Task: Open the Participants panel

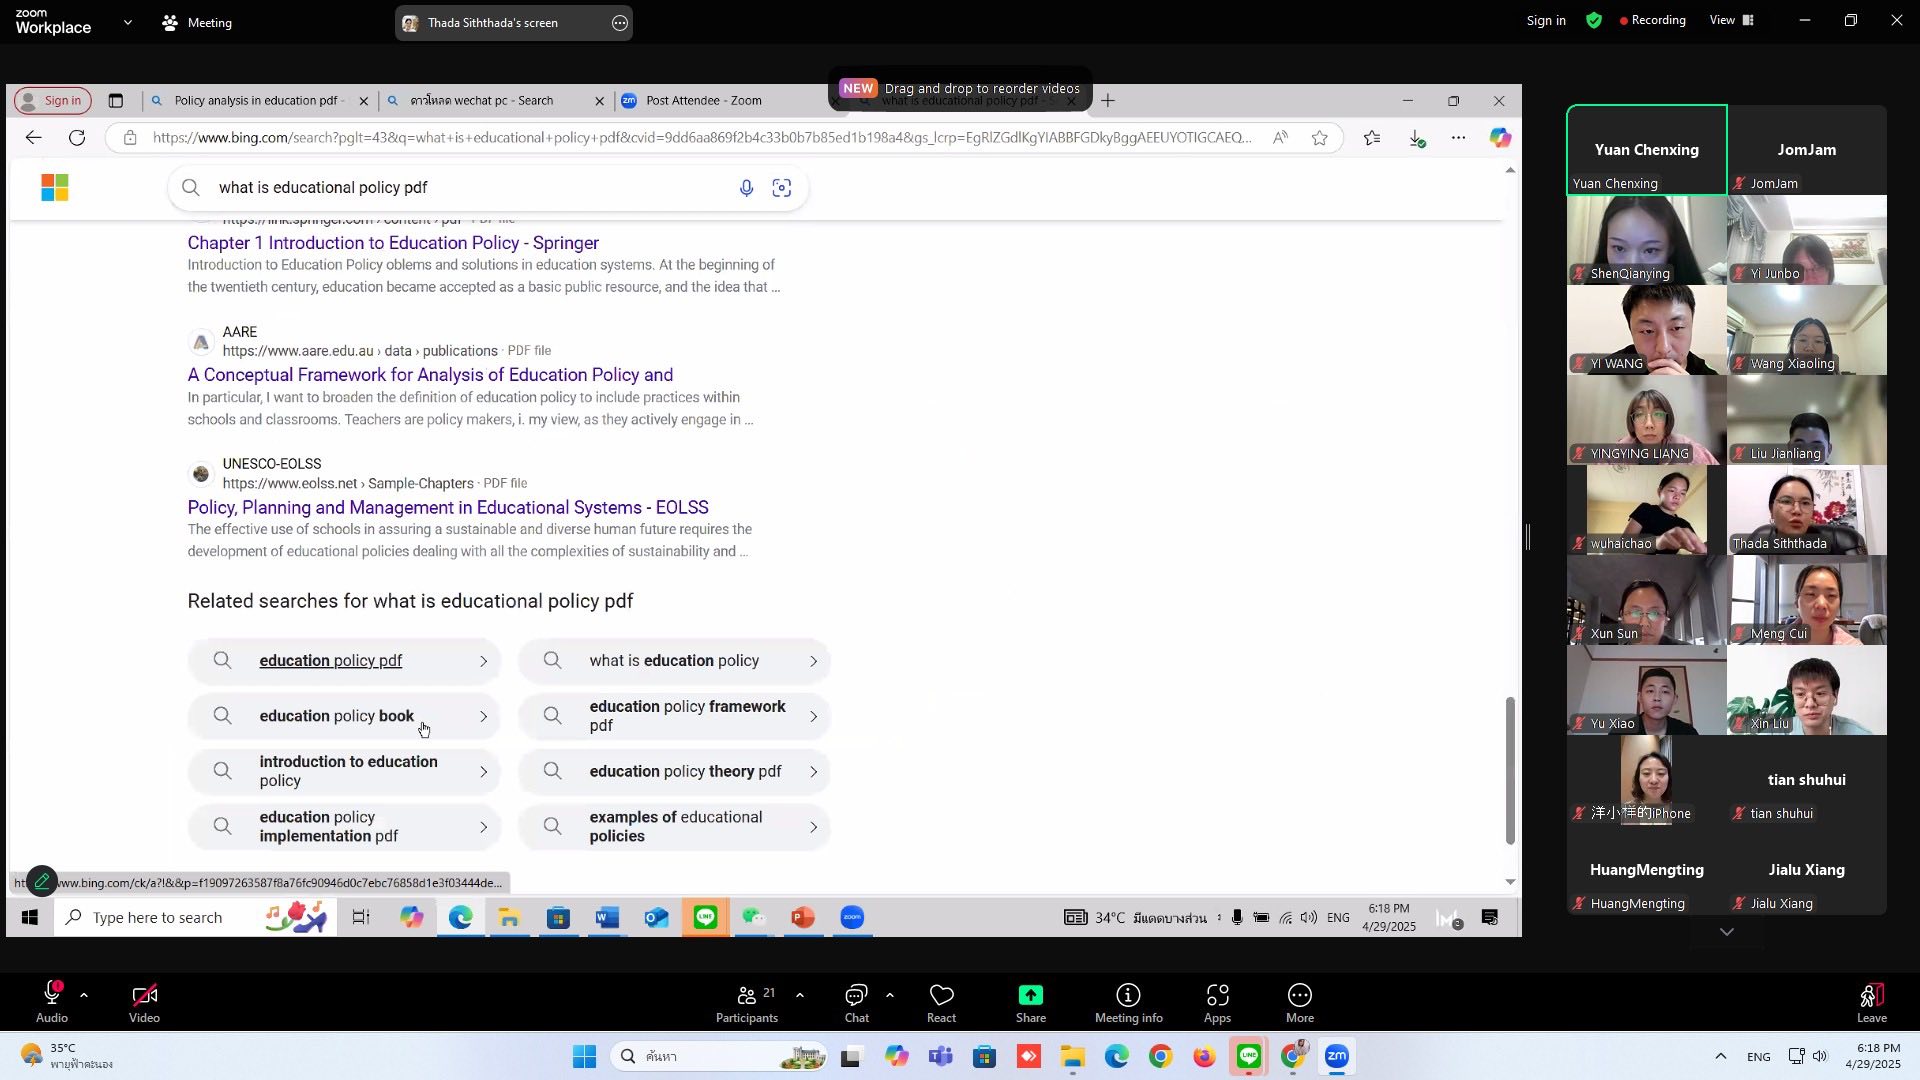Action: click(747, 1002)
